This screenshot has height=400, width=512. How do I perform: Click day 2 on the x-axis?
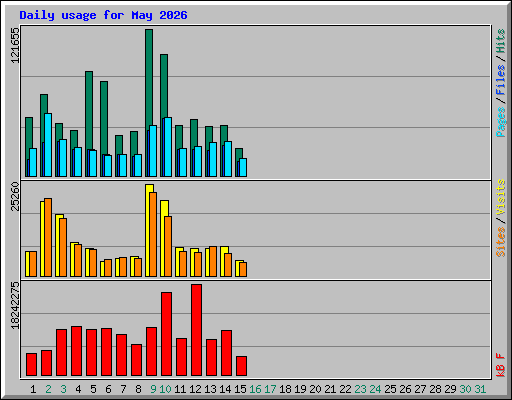tap(48, 389)
